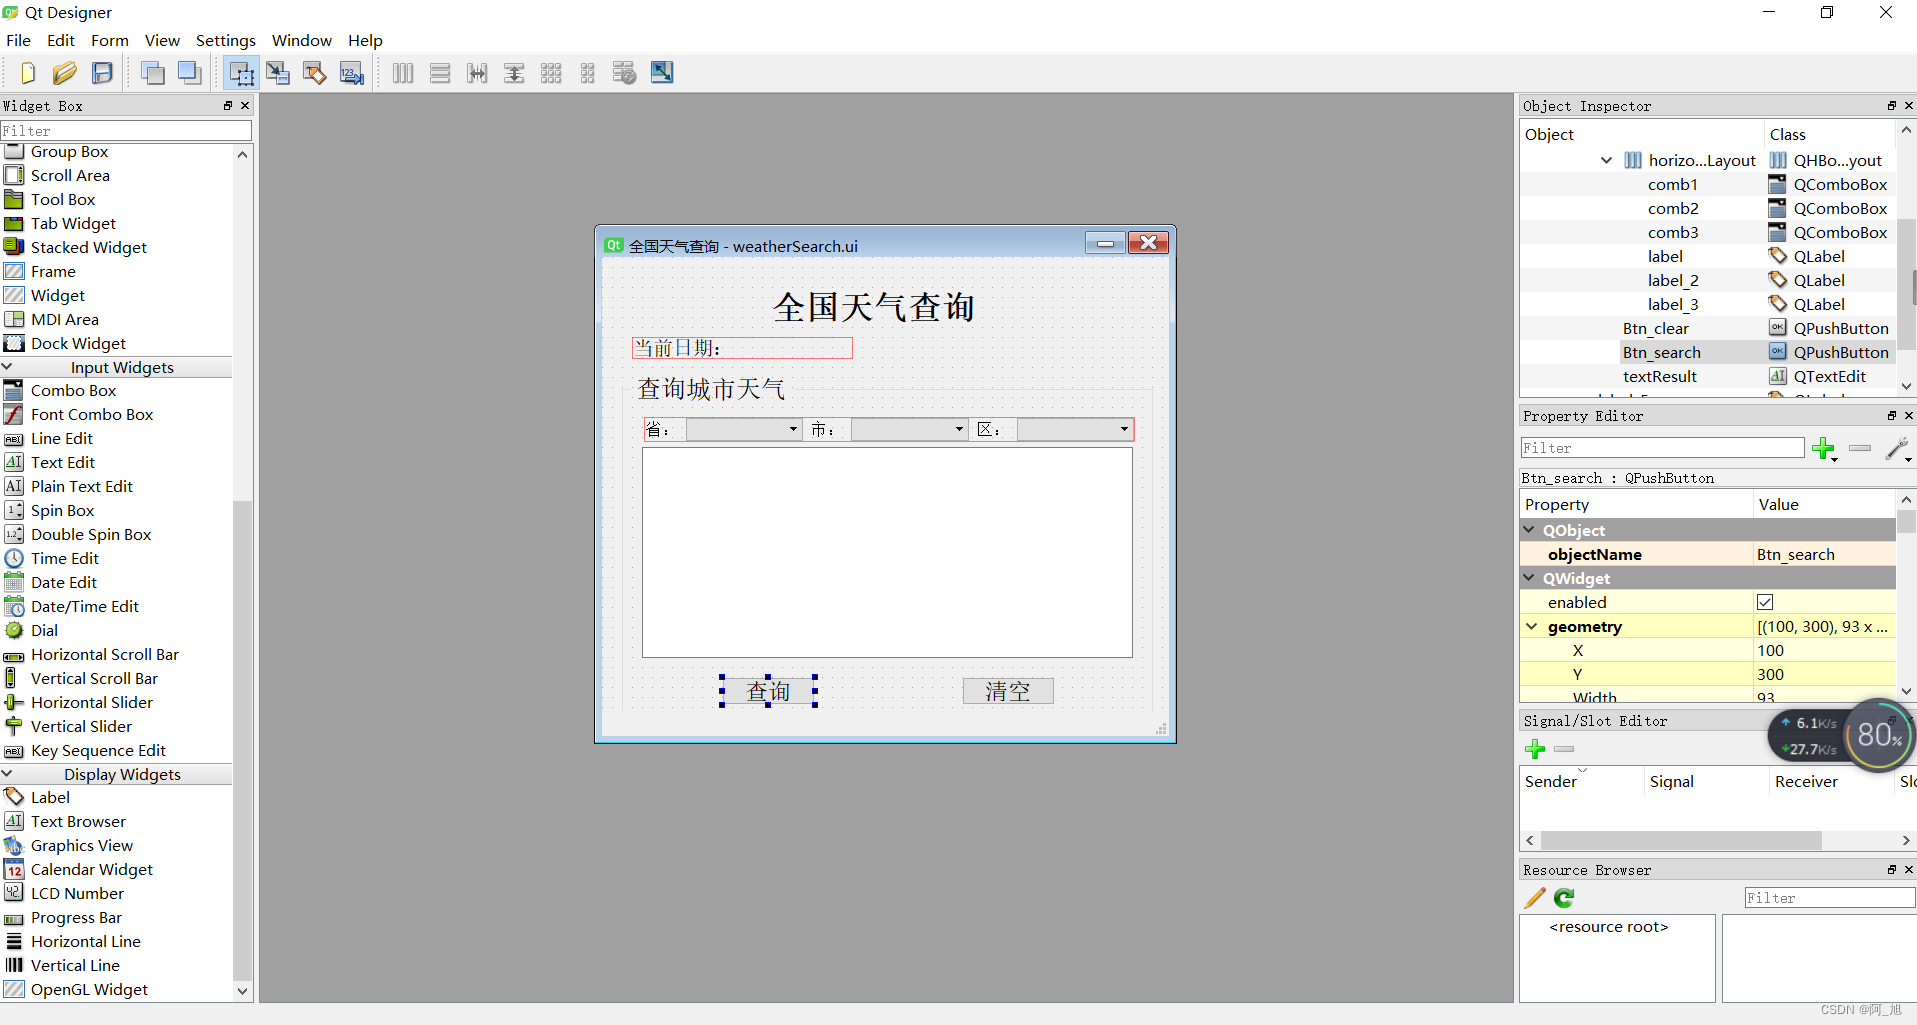Select textResult in Object Inspector

point(1660,377)
